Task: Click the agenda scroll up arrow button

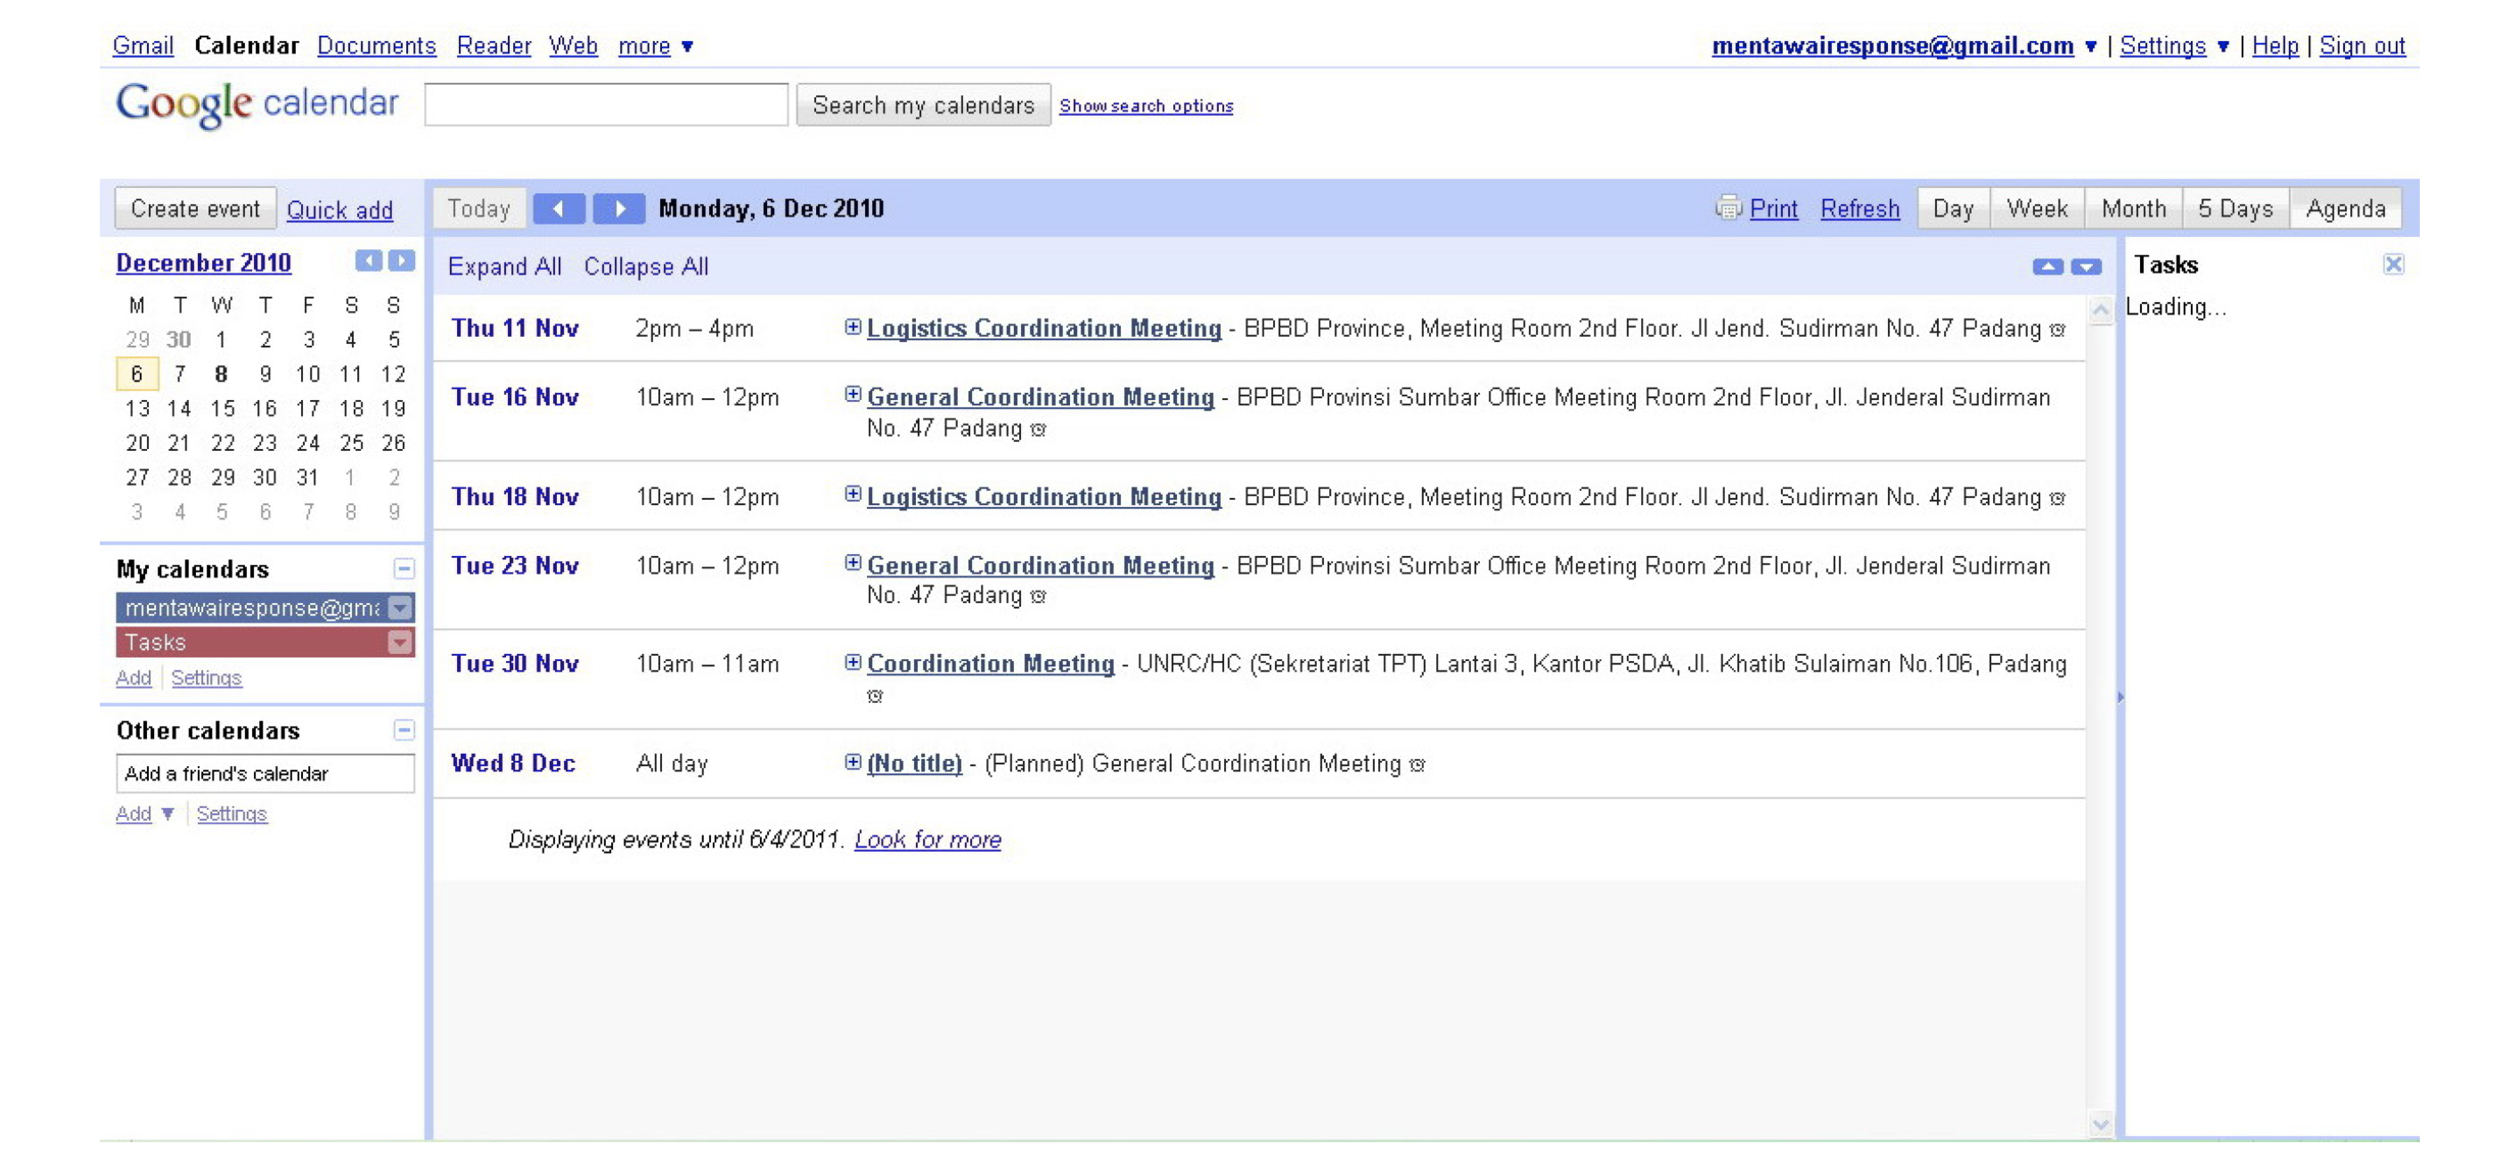Action: (x=2046, y=267)
